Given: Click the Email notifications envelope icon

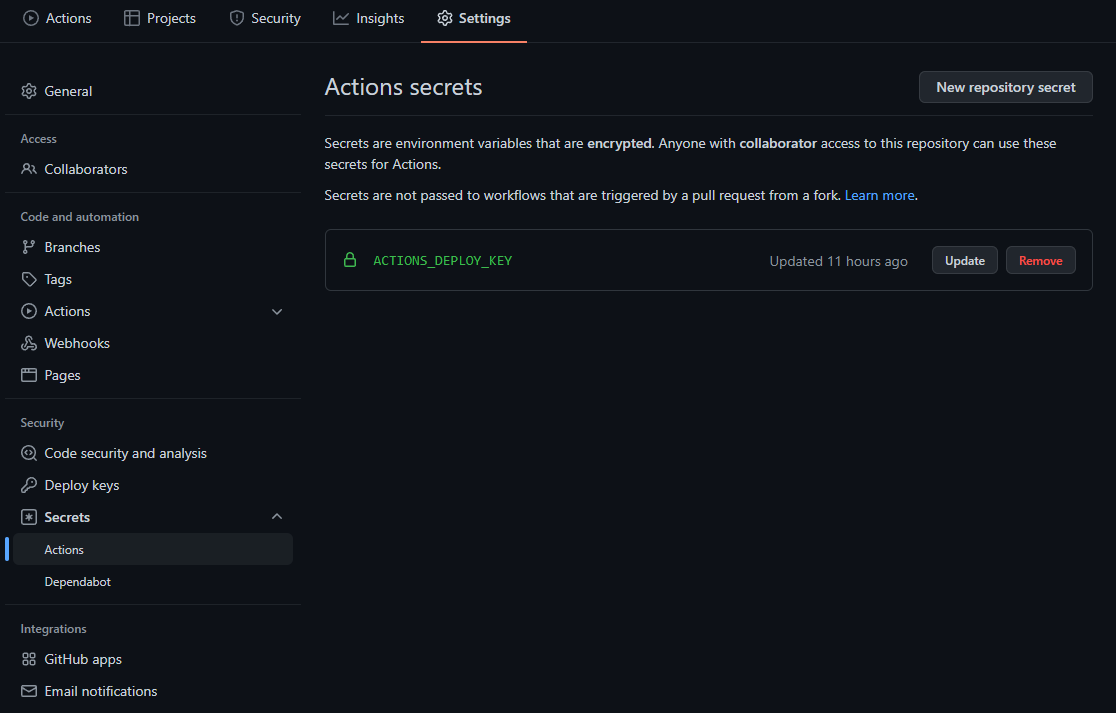Looking at the screenshot, I should (29, 691).
